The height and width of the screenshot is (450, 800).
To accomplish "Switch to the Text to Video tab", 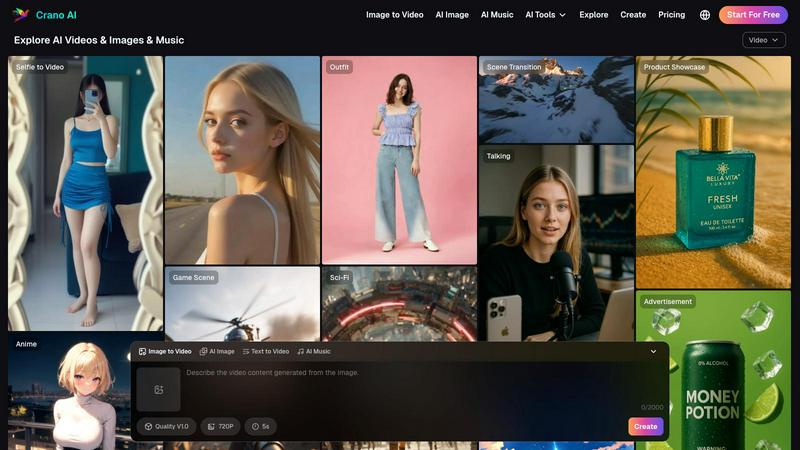I will click(x=265, y=352).
